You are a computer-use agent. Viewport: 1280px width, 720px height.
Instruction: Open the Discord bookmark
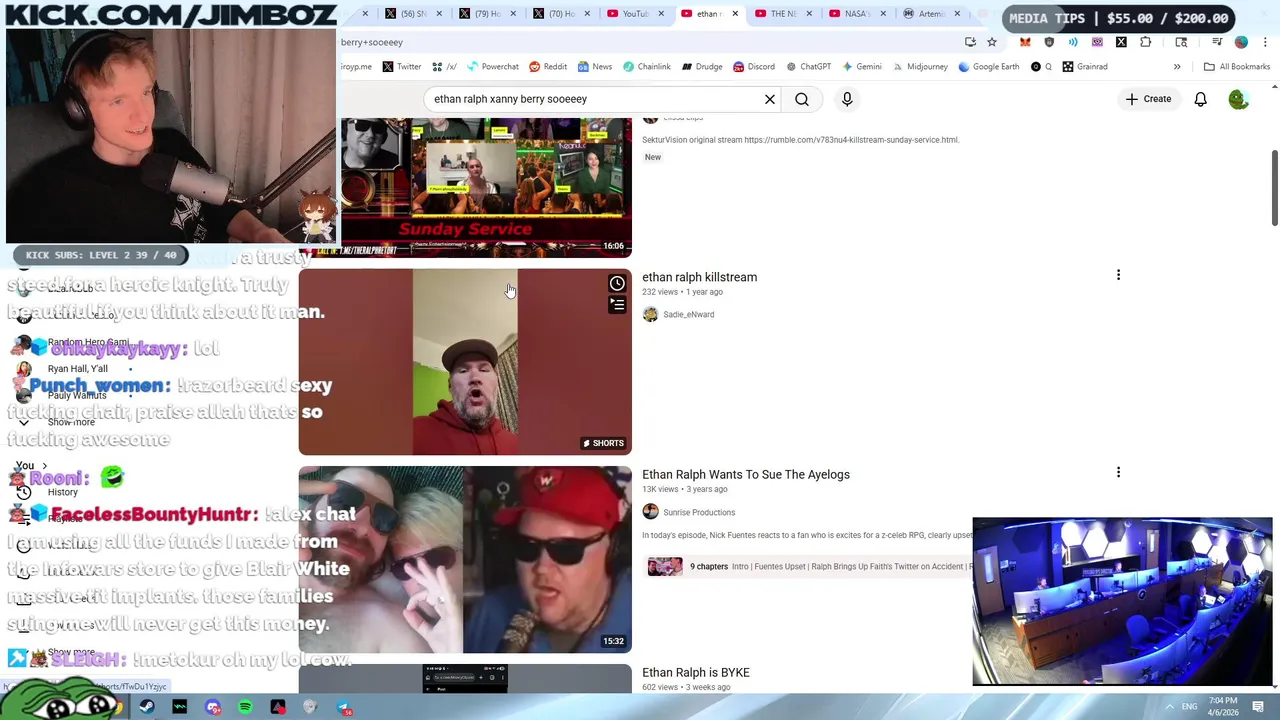point(754,67)
